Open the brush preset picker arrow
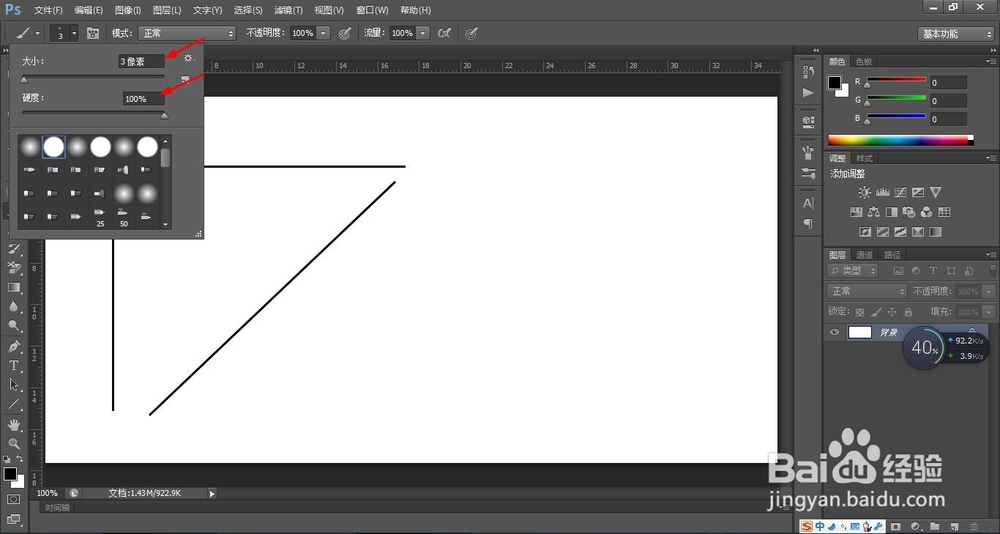This screenshot has width=1000, height=534. point(74,33)
